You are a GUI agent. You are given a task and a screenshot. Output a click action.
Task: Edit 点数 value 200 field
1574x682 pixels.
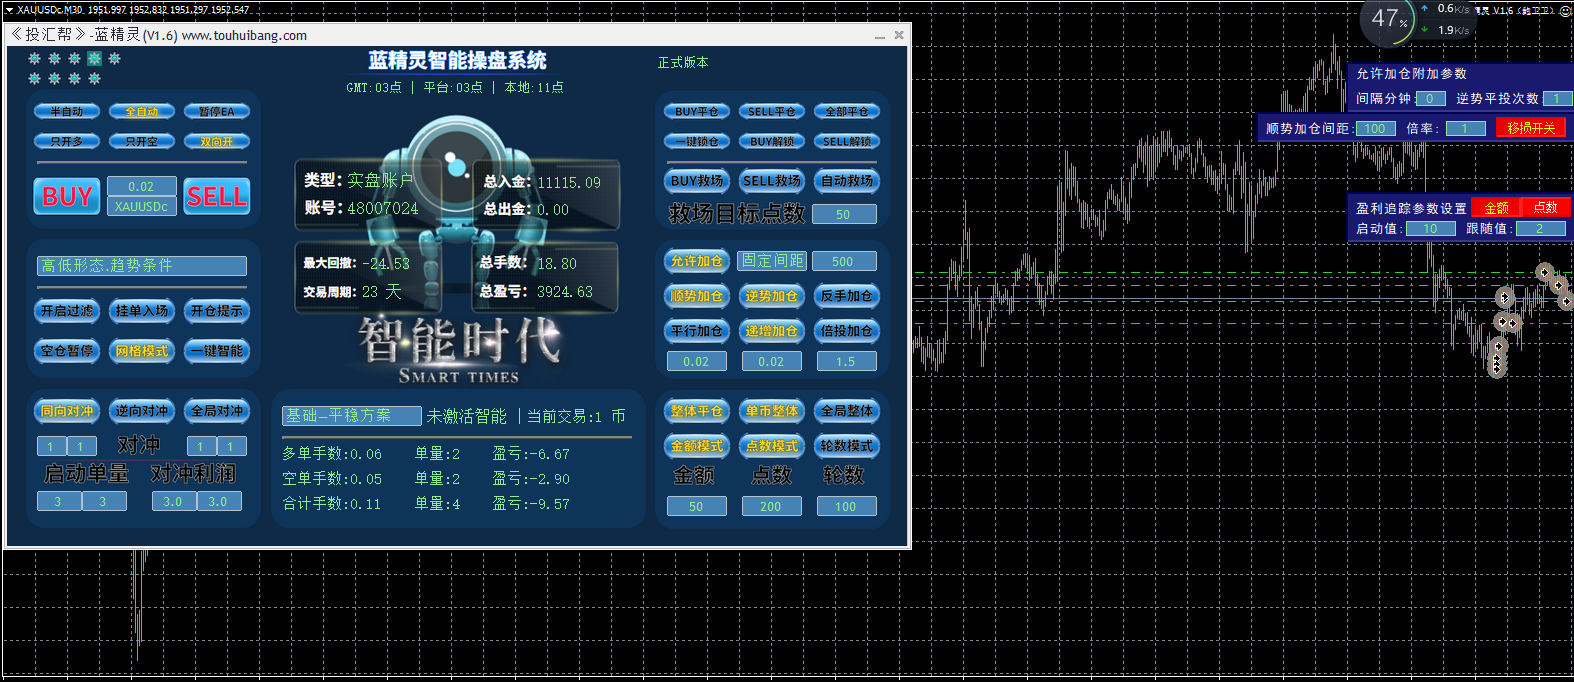click(771, 506)
